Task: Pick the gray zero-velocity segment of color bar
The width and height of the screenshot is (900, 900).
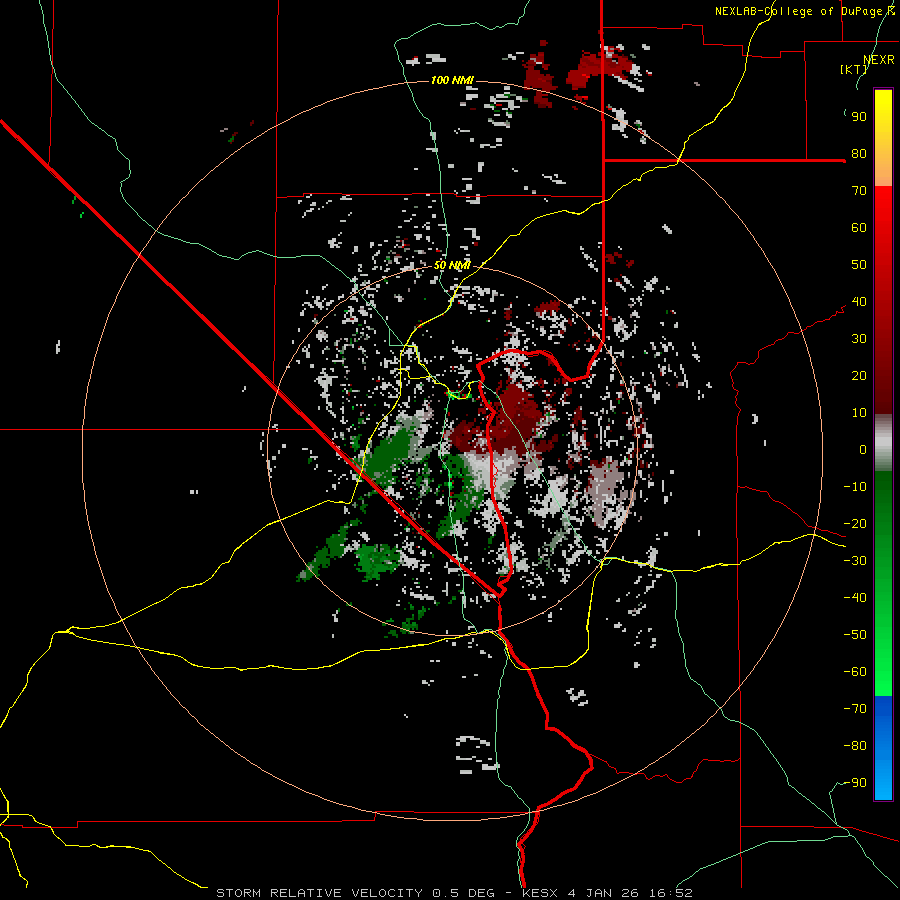Action: [883, 443]
